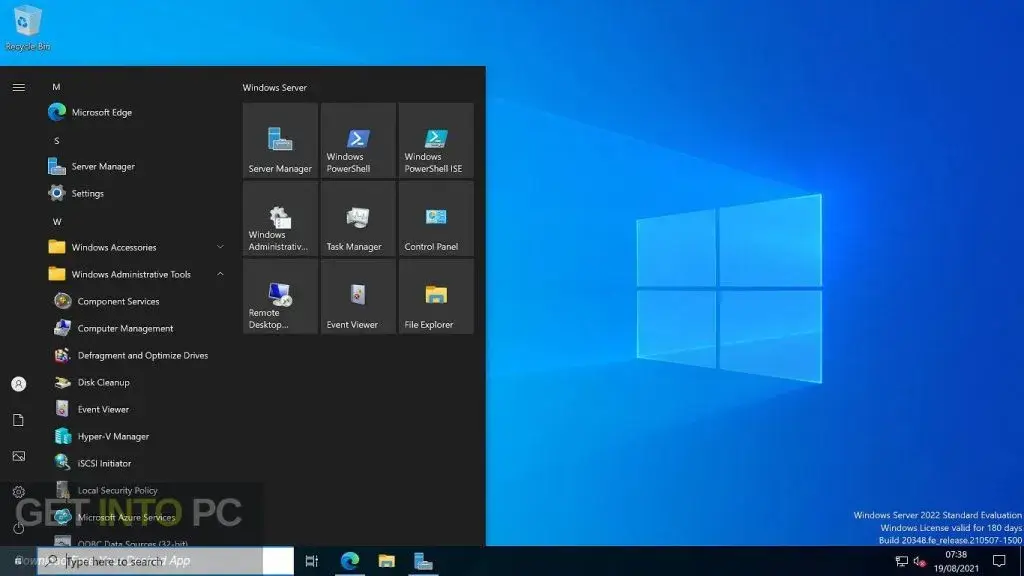Launch Windows PowerShell ISE from the tiles
Viewport: 1024px width, 576px height.
pos(435,140)
